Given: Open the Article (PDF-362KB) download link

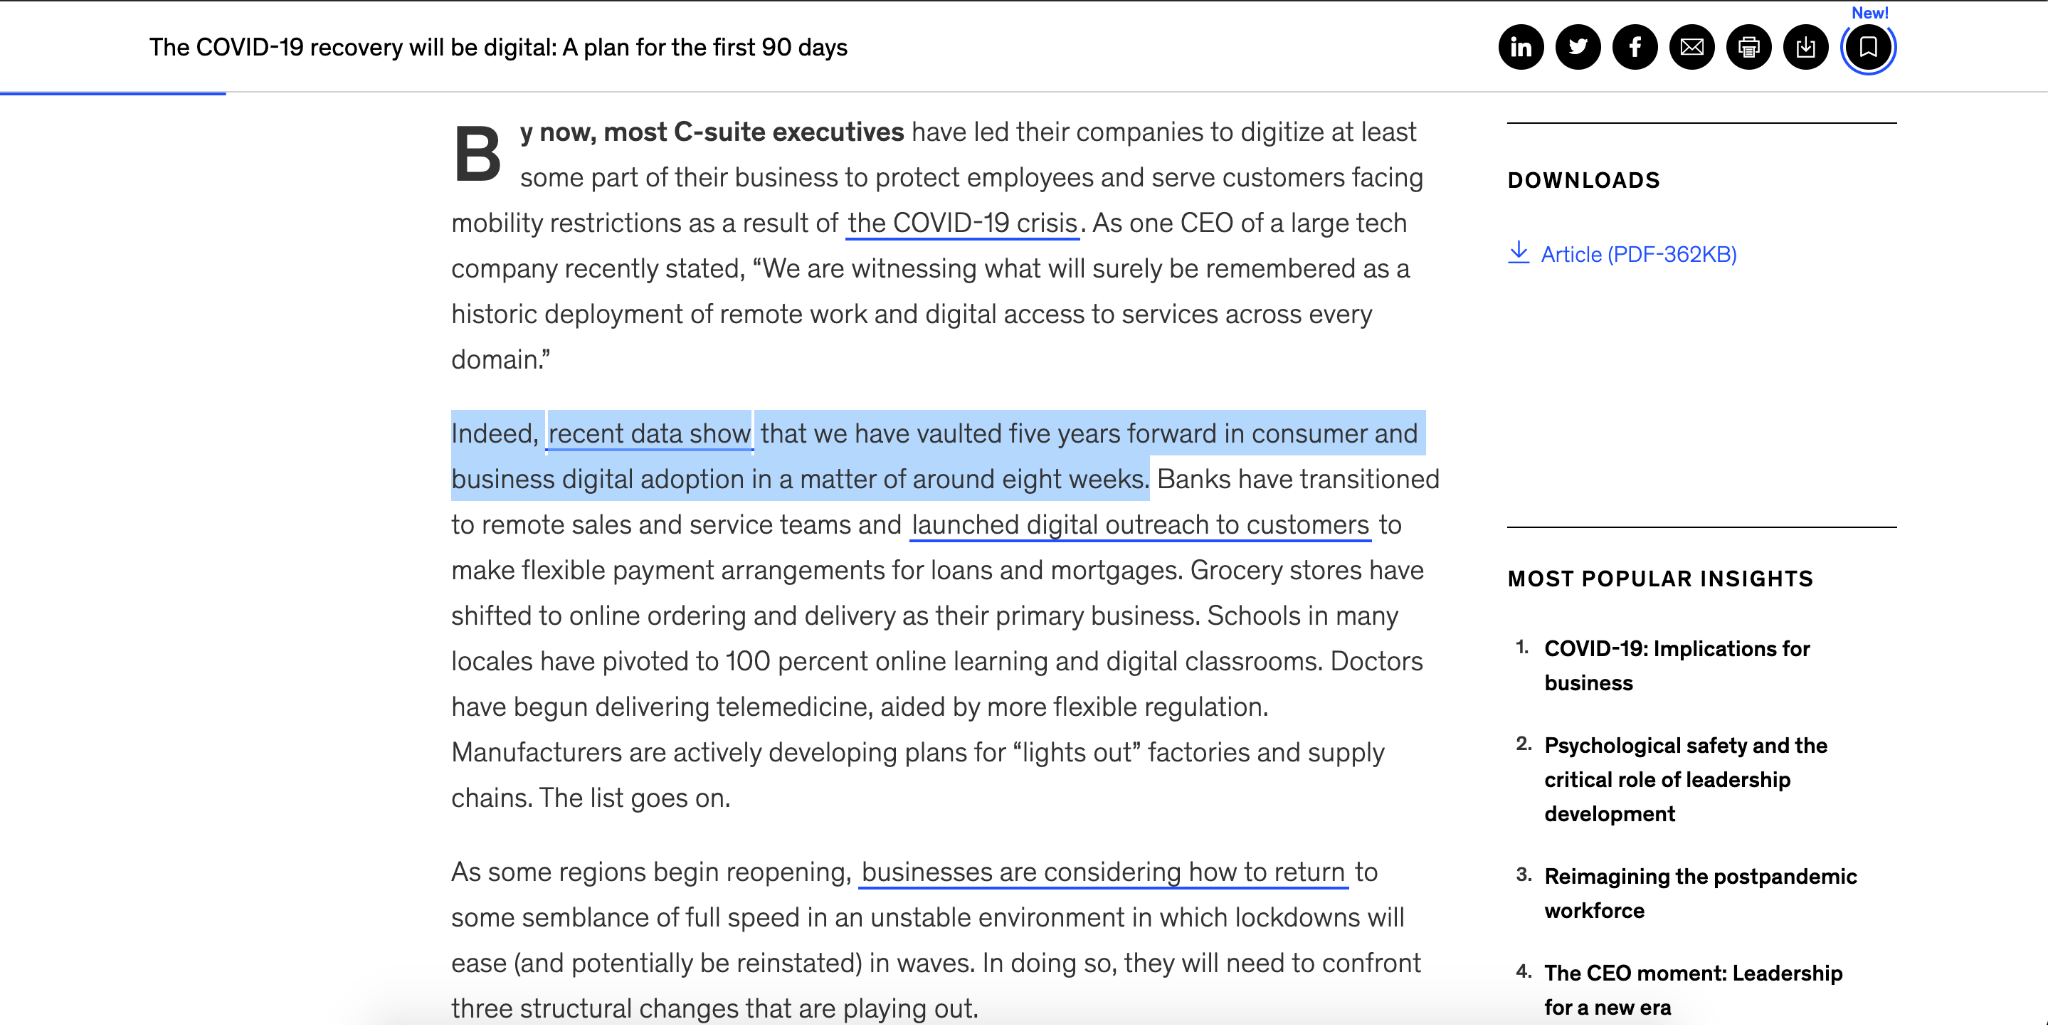Looking at the screenshot, I should (1638, 254).
